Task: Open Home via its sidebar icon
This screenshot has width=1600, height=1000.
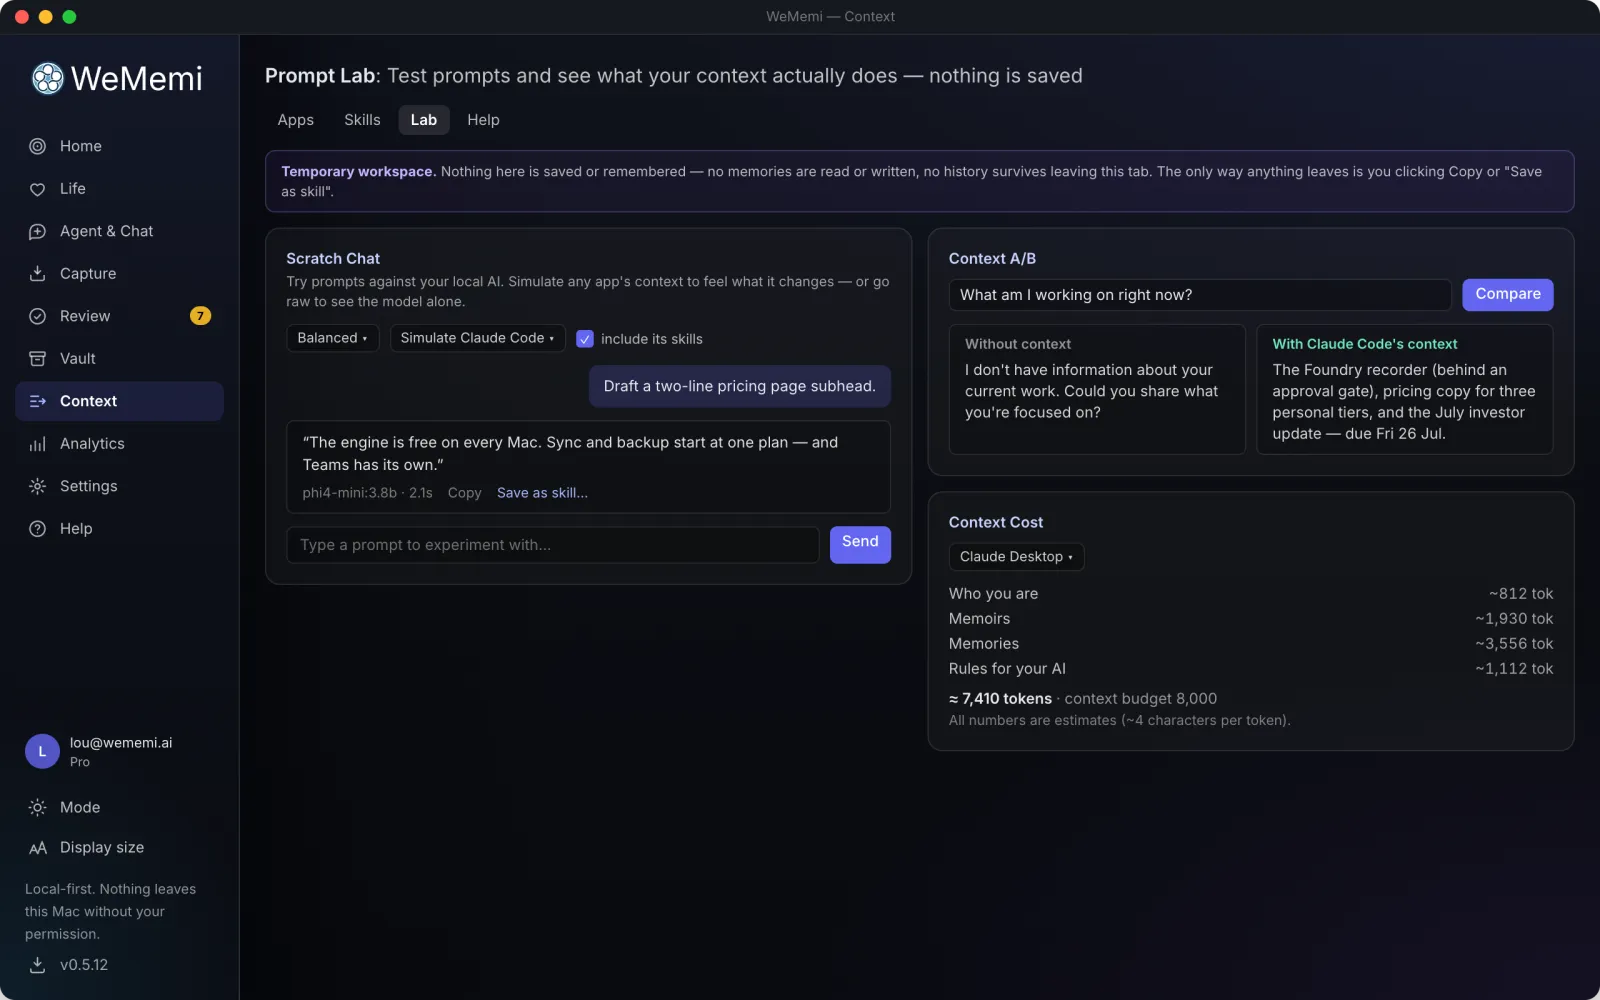Action: [37, 146]
